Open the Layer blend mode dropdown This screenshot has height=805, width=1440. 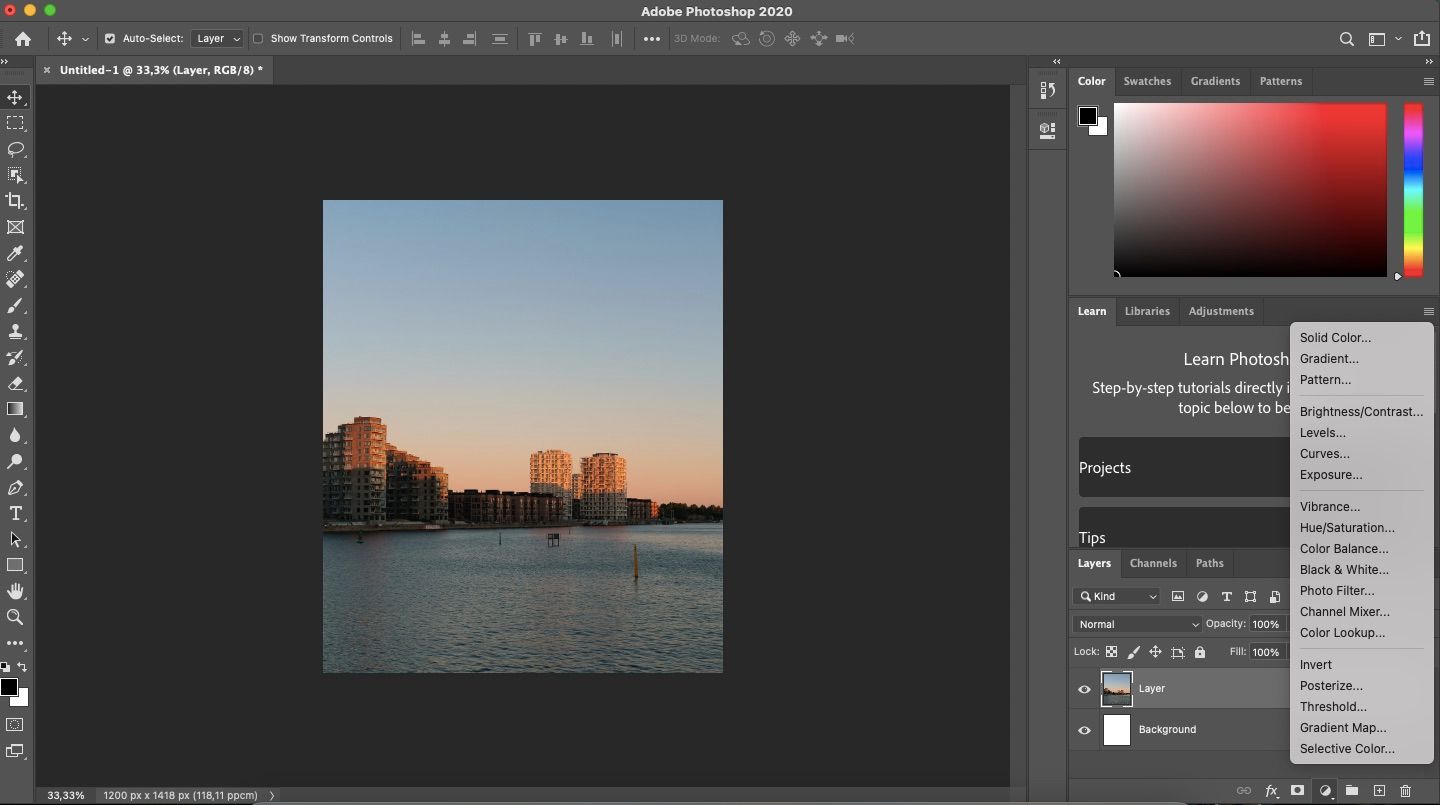pos(1137,624)
